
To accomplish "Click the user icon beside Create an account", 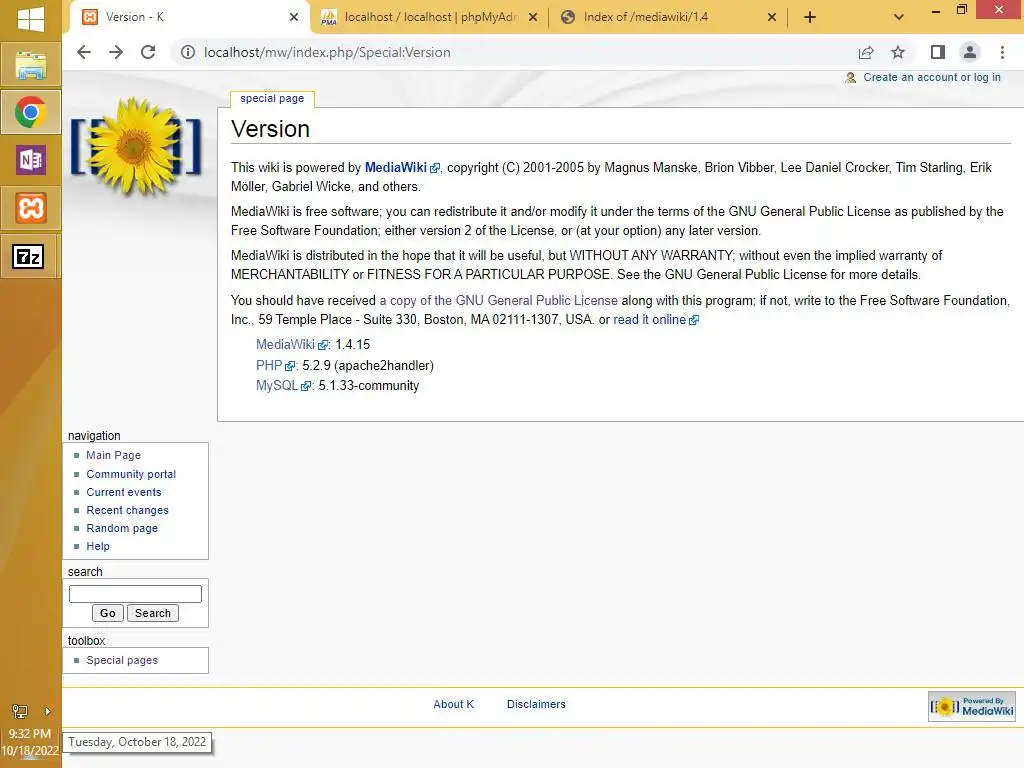I will click(850, 78).
